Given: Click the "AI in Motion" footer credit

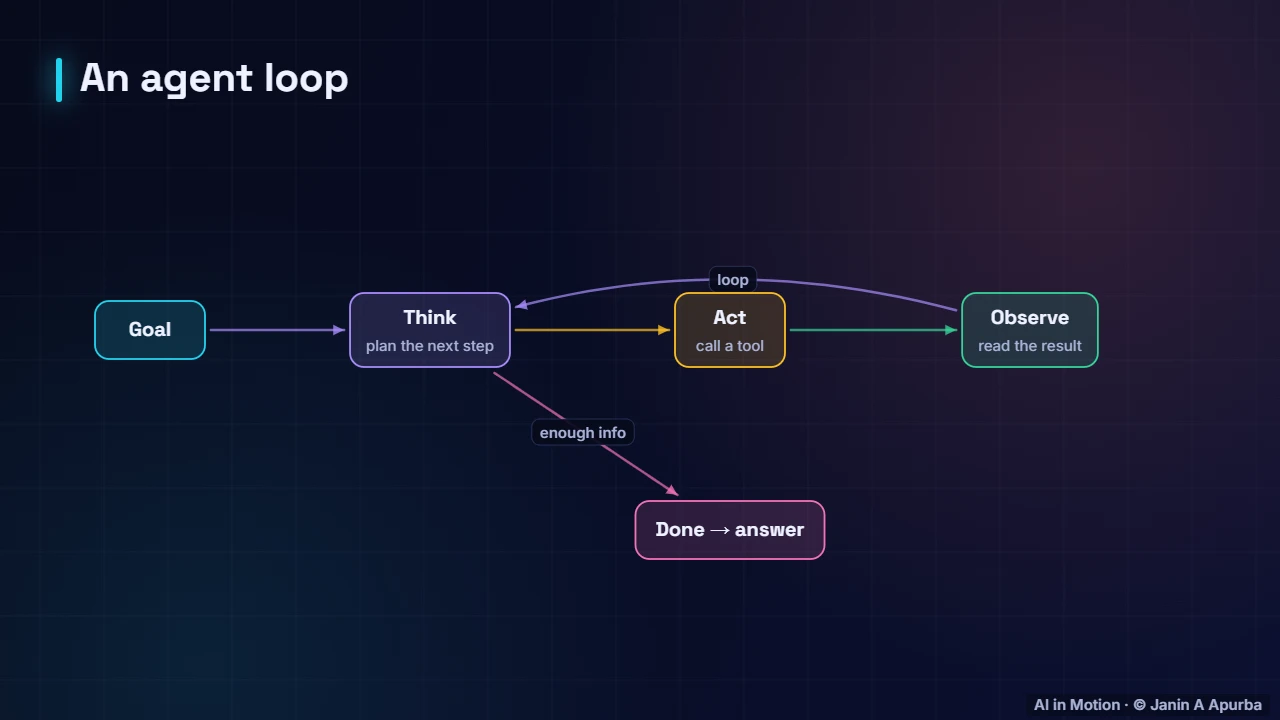Looking at the screenshot, I should [1148, 705].
